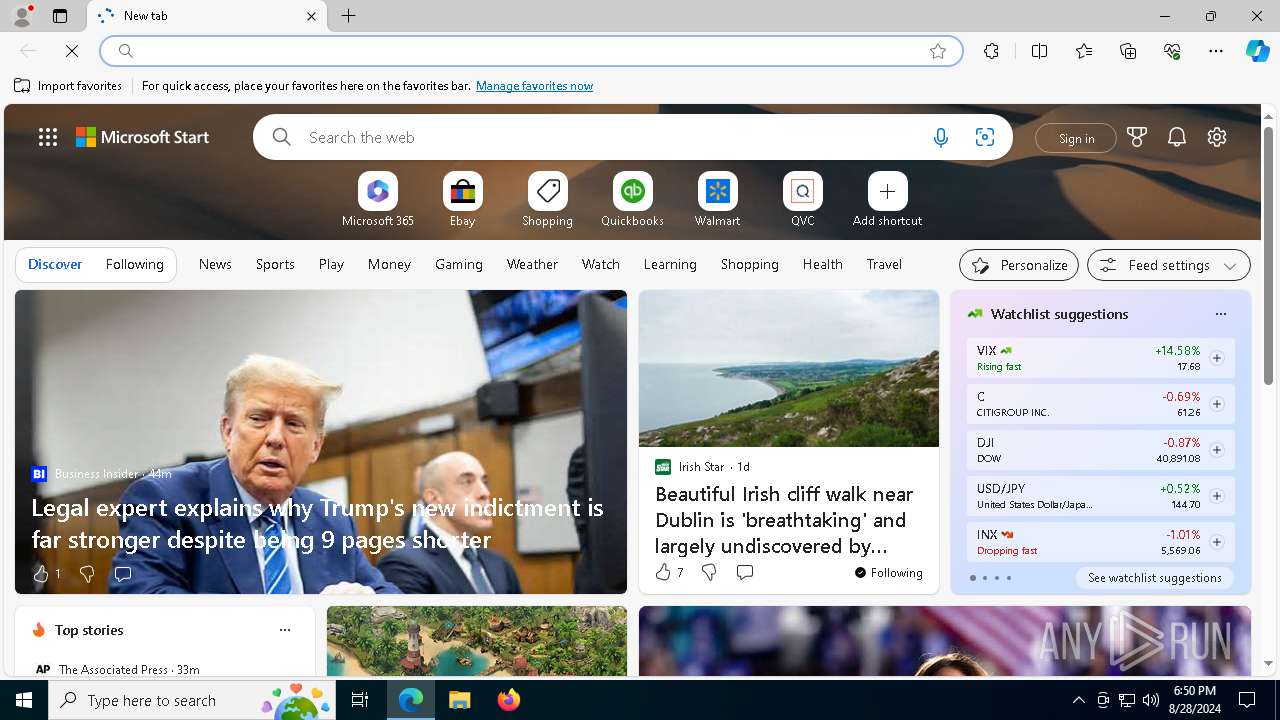Dislike the Irish cliff walk article
The height and width of the screenshot is (720, 1280).
[709, 572]
